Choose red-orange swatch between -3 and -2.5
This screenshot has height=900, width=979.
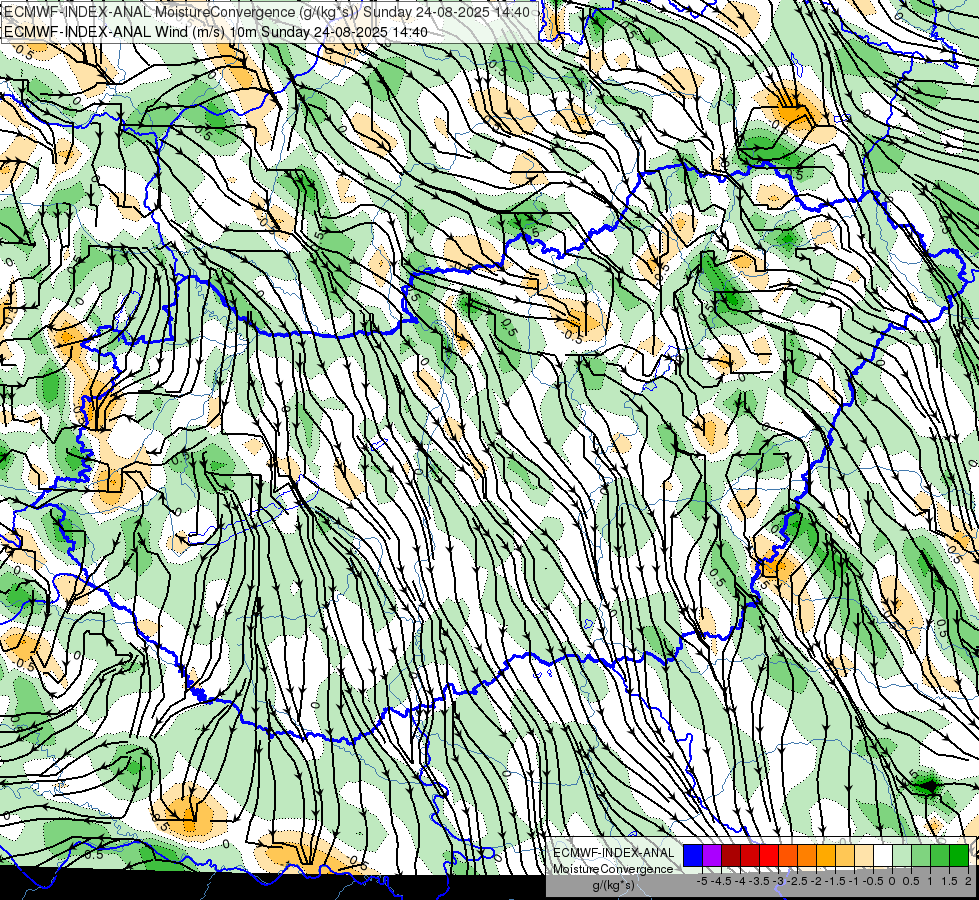[x=788, y=856]
